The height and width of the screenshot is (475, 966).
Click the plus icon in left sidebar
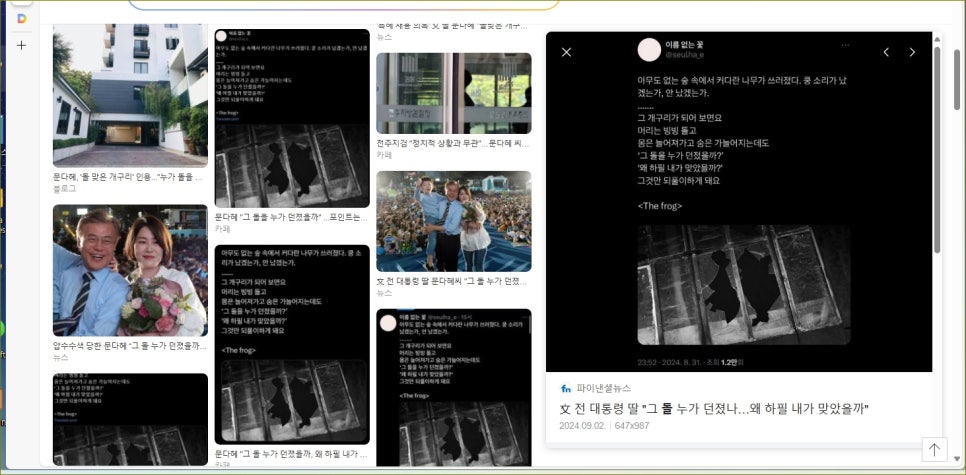[x=22, y=45]
